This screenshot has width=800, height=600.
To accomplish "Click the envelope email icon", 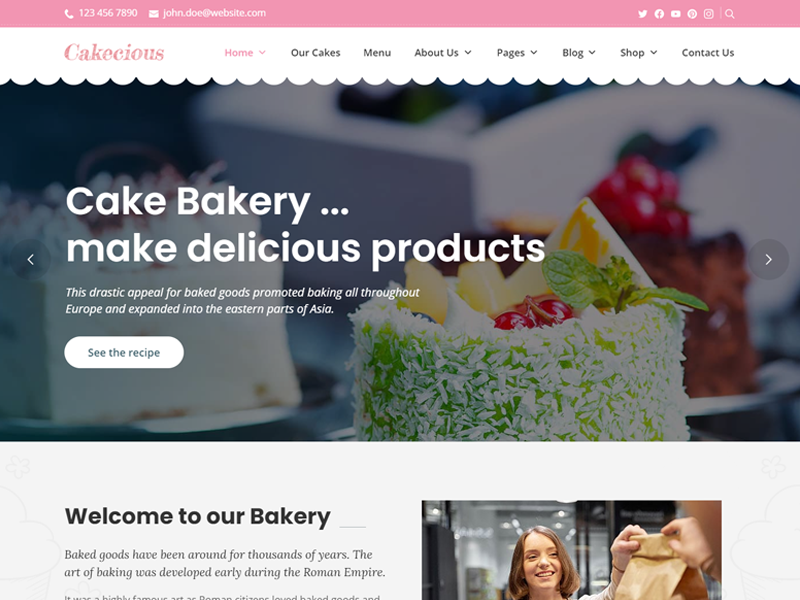I will (x=153, y=14).
